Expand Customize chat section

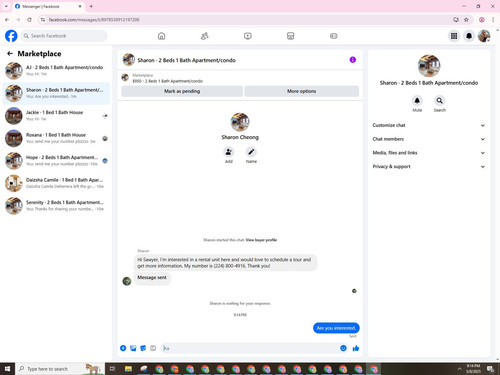428,125
